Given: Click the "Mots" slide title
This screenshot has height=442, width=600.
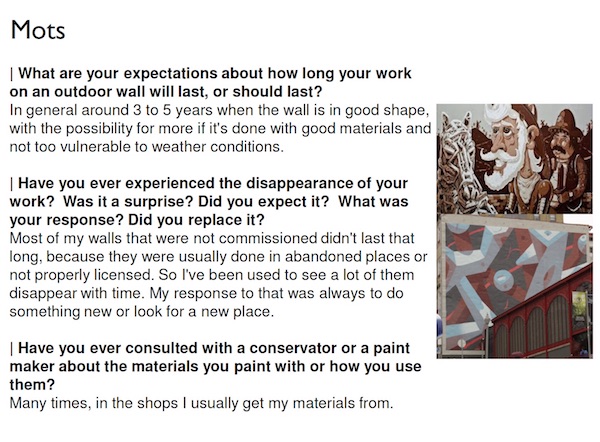Looking at the screenshot, I should pyautogui.click(x=38, y=30).
